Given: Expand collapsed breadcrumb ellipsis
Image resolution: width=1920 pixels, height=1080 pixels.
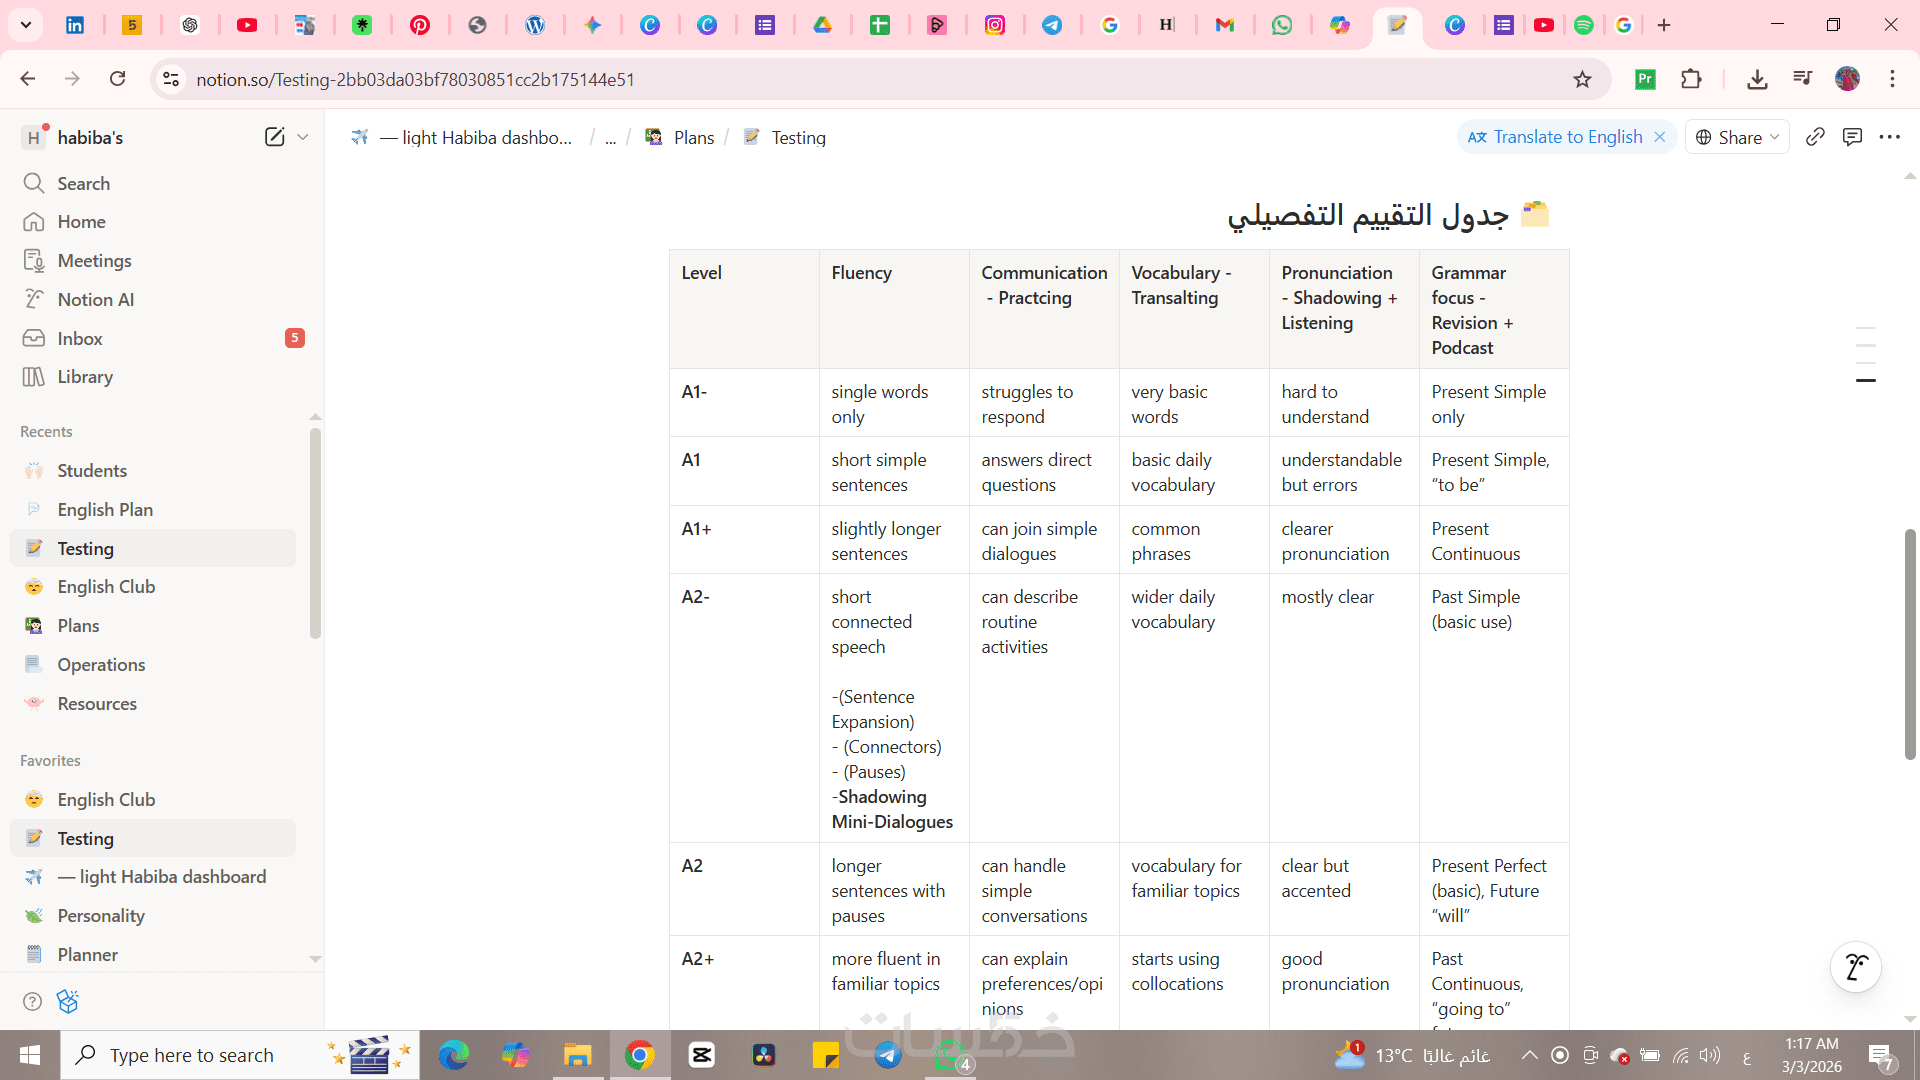Looking at the screenshot, I should click(x=610, y=138).
